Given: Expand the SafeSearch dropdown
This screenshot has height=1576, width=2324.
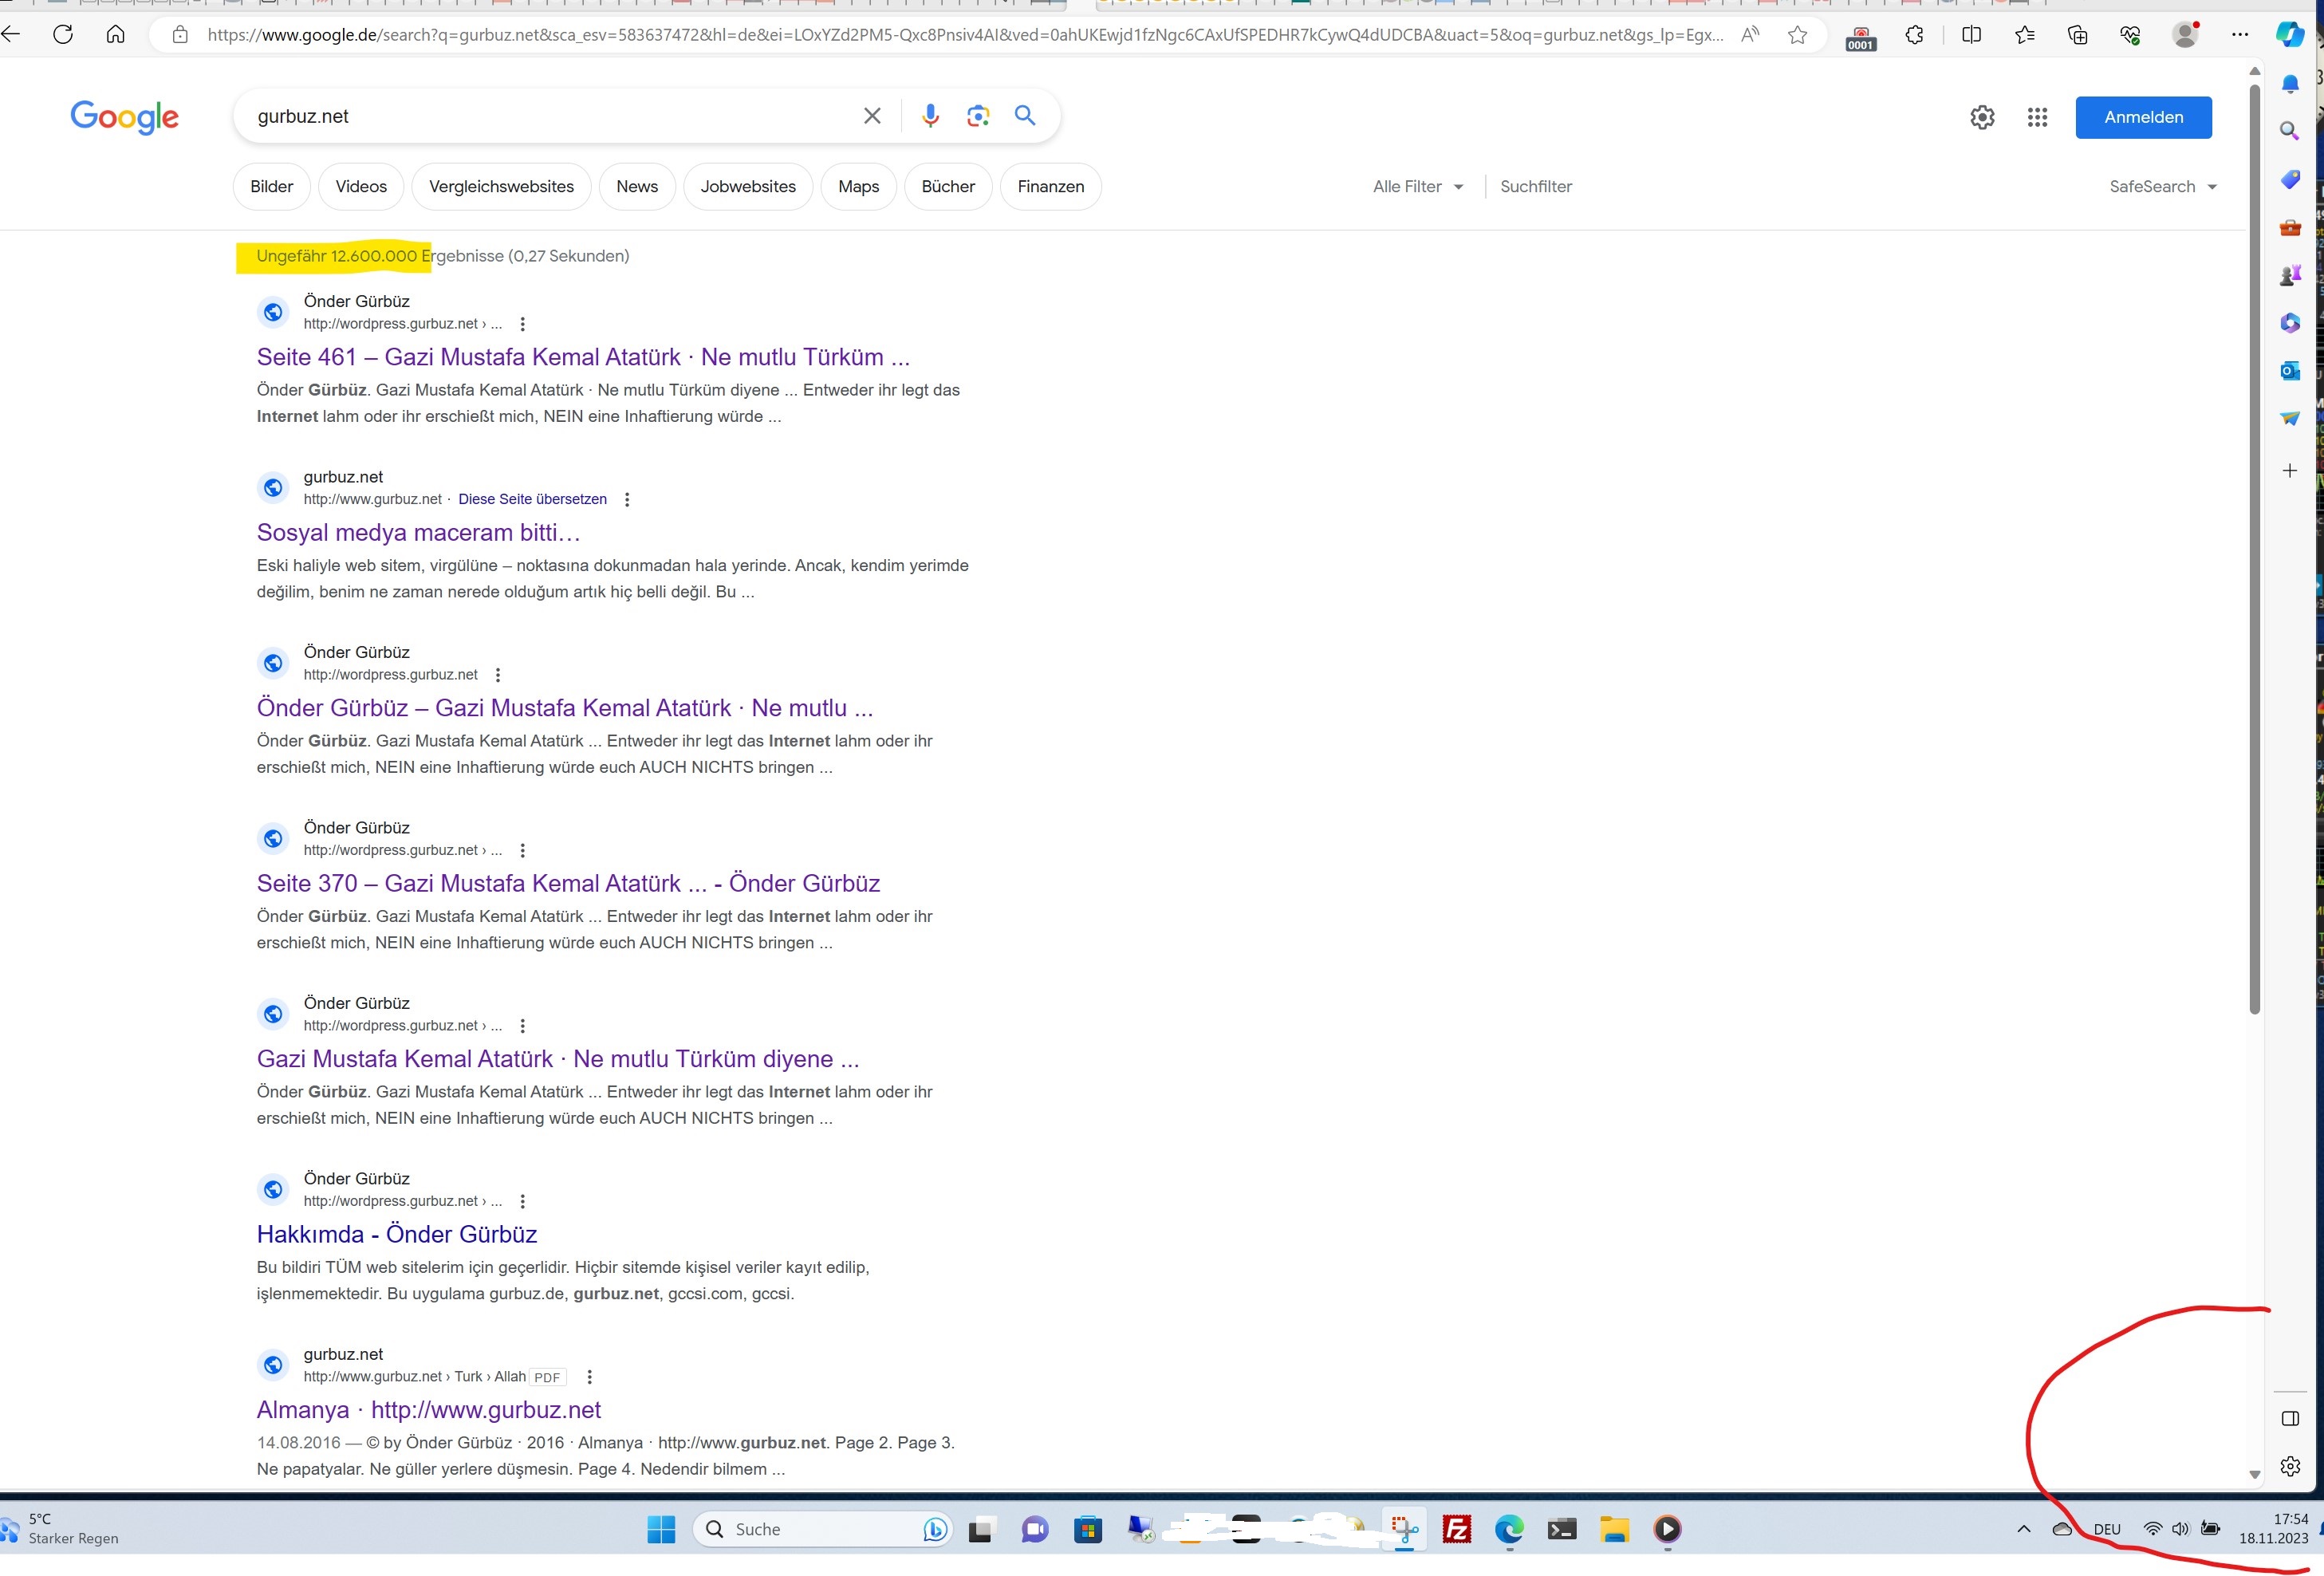Looking at the screenshot, I should point(2163,187).
